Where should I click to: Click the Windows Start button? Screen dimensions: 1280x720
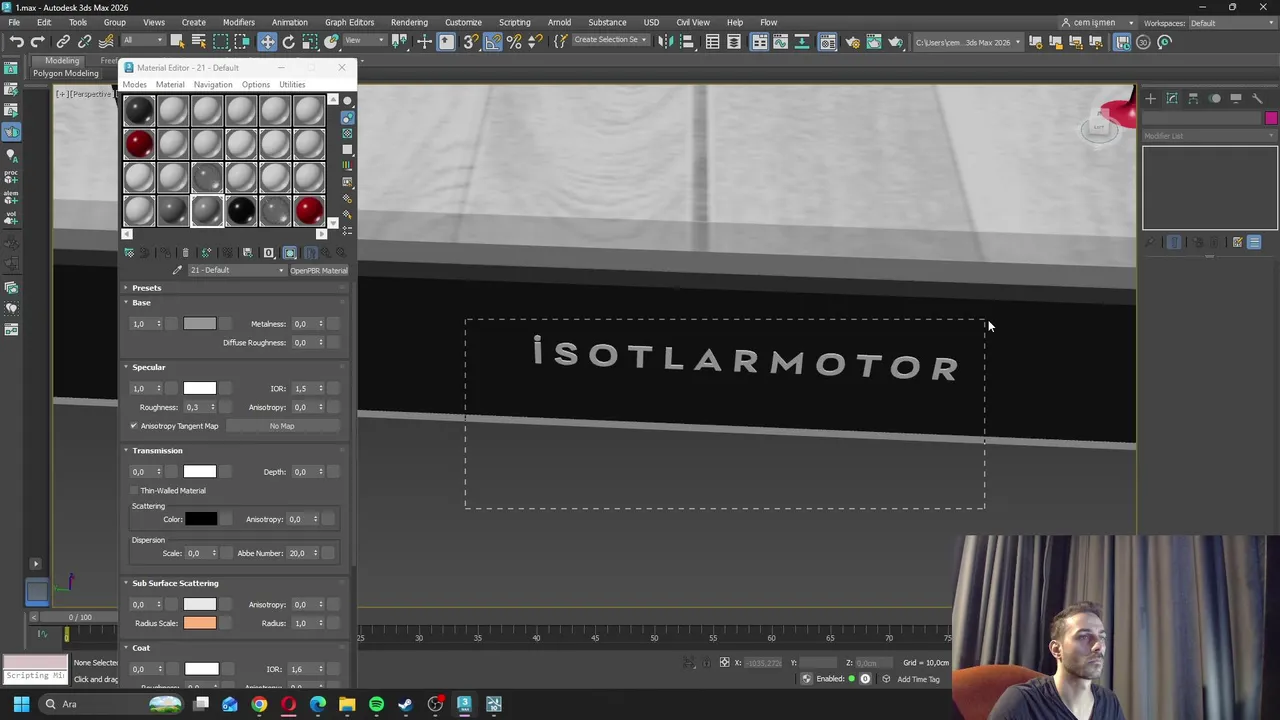[21, 704]
